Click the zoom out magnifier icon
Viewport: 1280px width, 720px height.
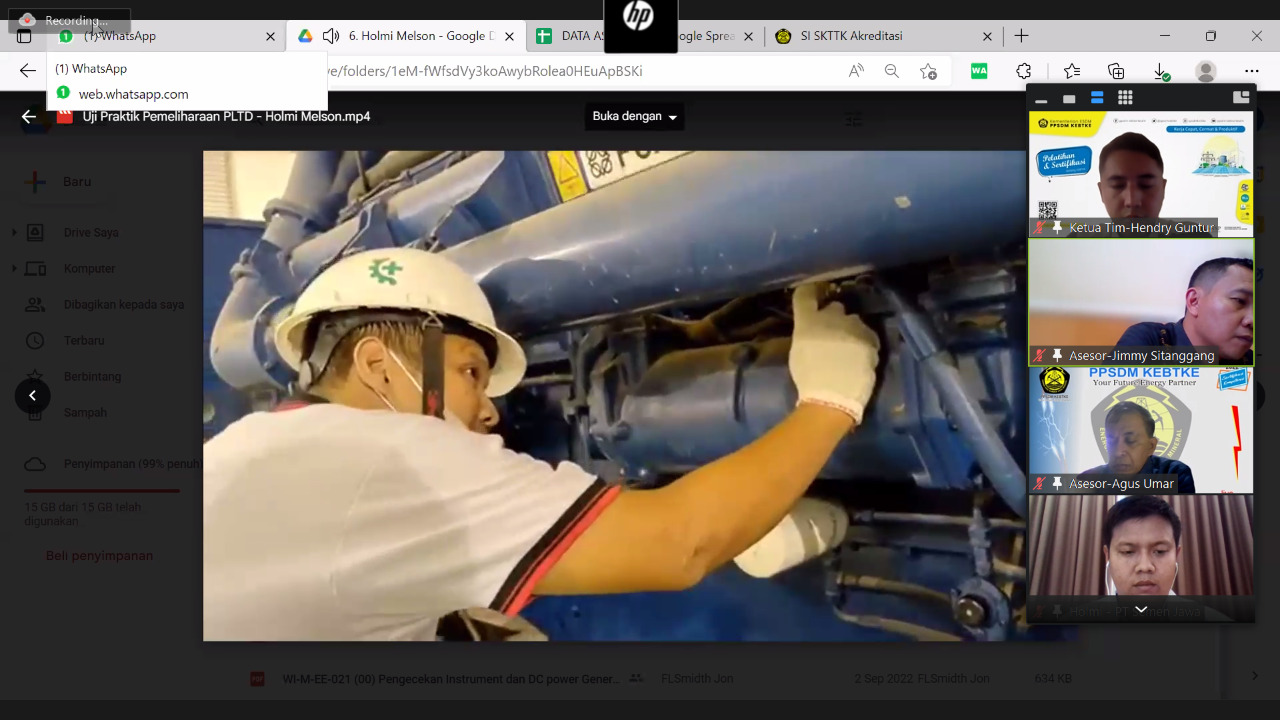point(892,71)
